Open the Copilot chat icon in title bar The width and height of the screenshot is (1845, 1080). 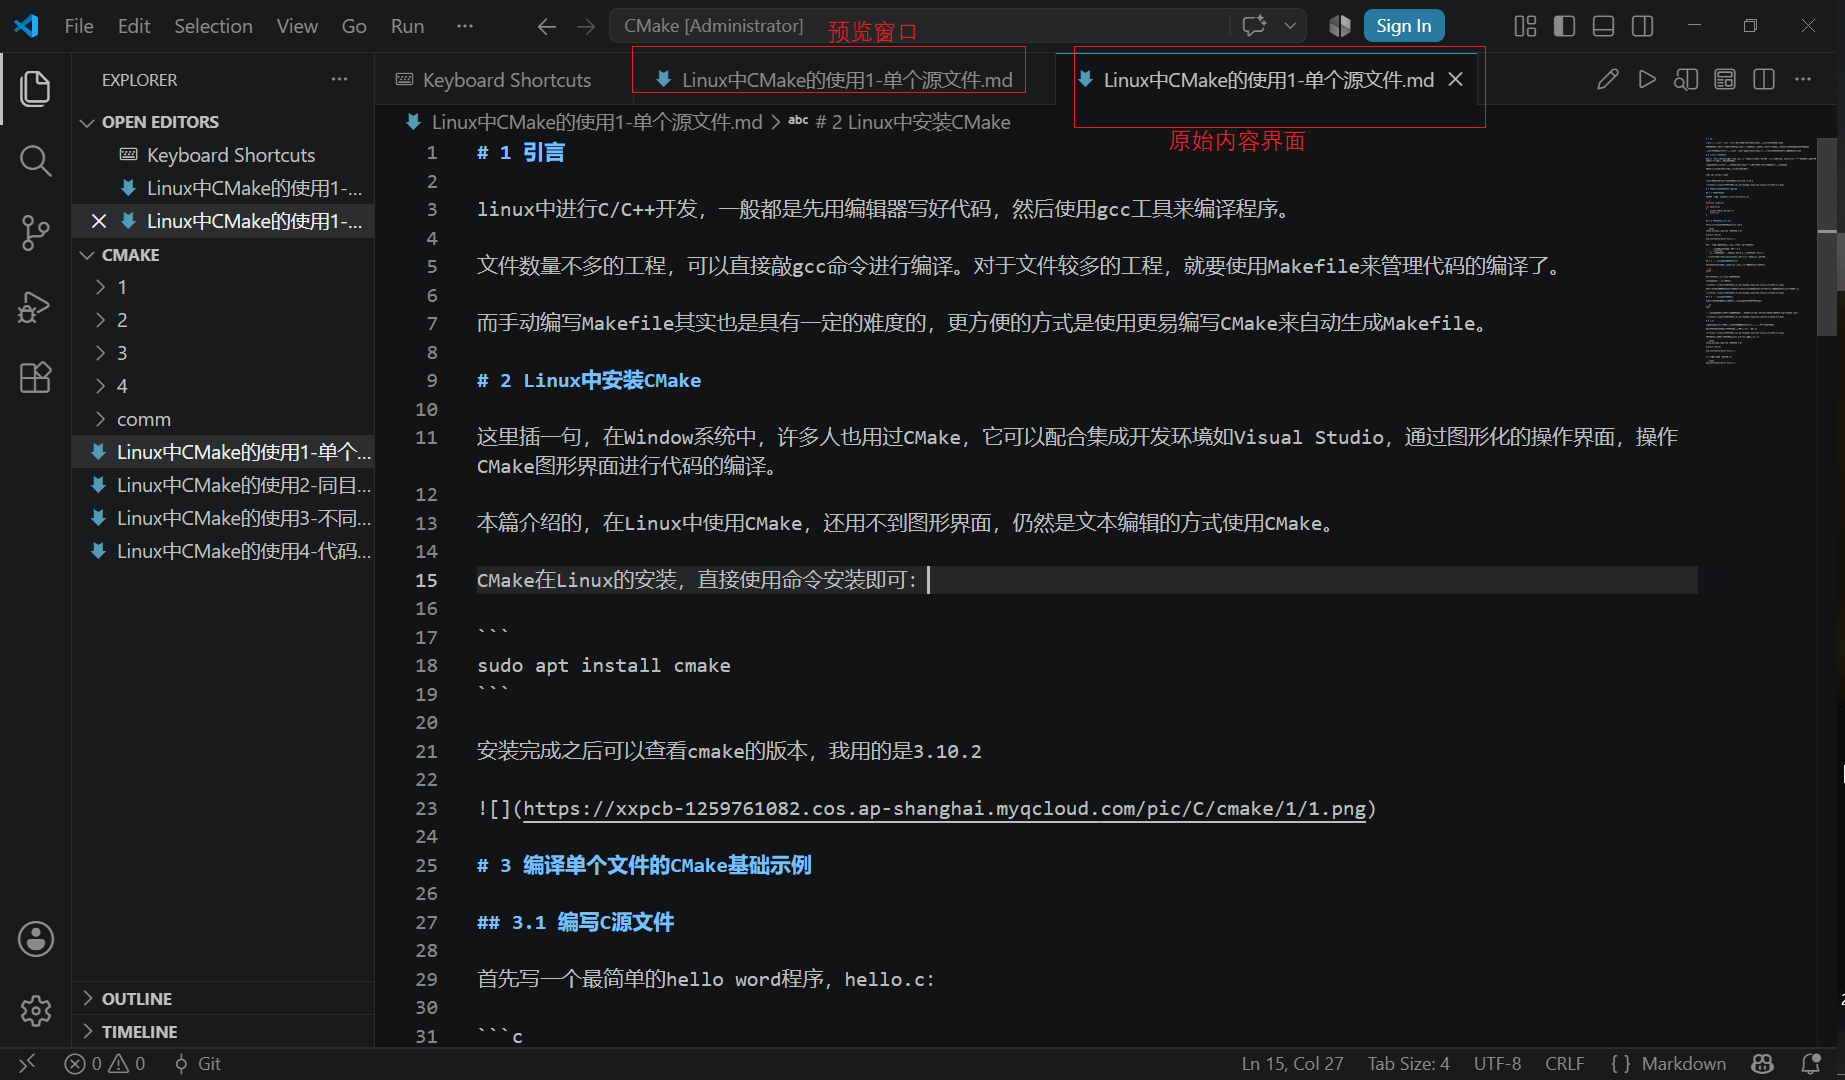pos(1254,26)
